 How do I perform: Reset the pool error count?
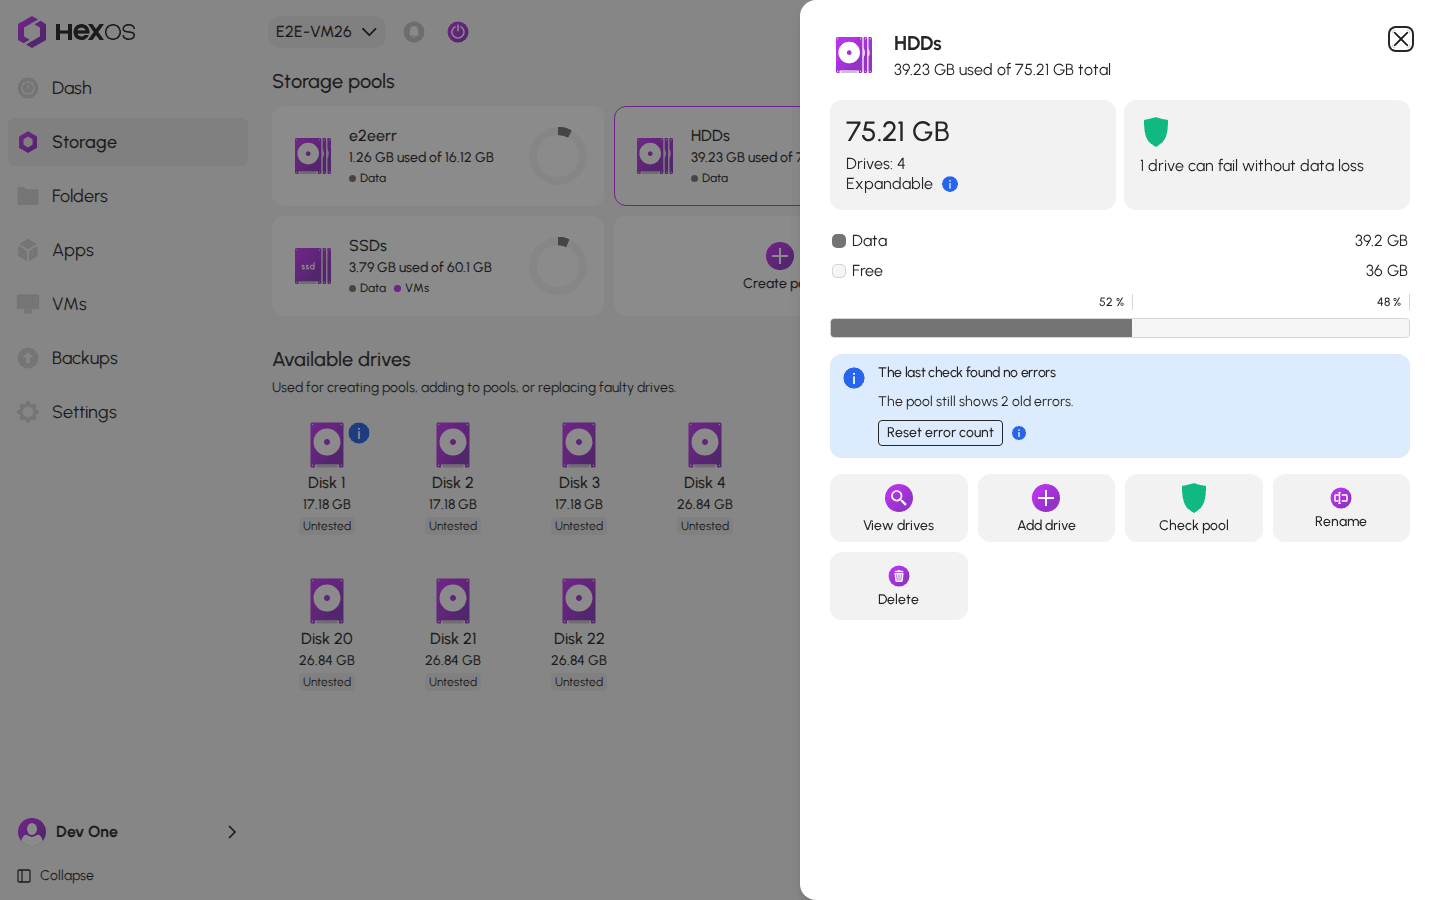[x=940, y=433]
